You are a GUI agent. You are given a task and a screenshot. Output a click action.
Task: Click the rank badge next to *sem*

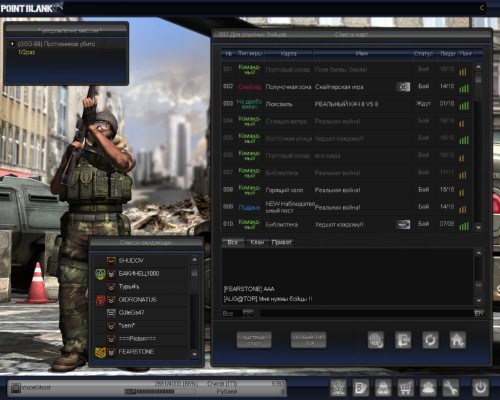click(x=111, y=326)
